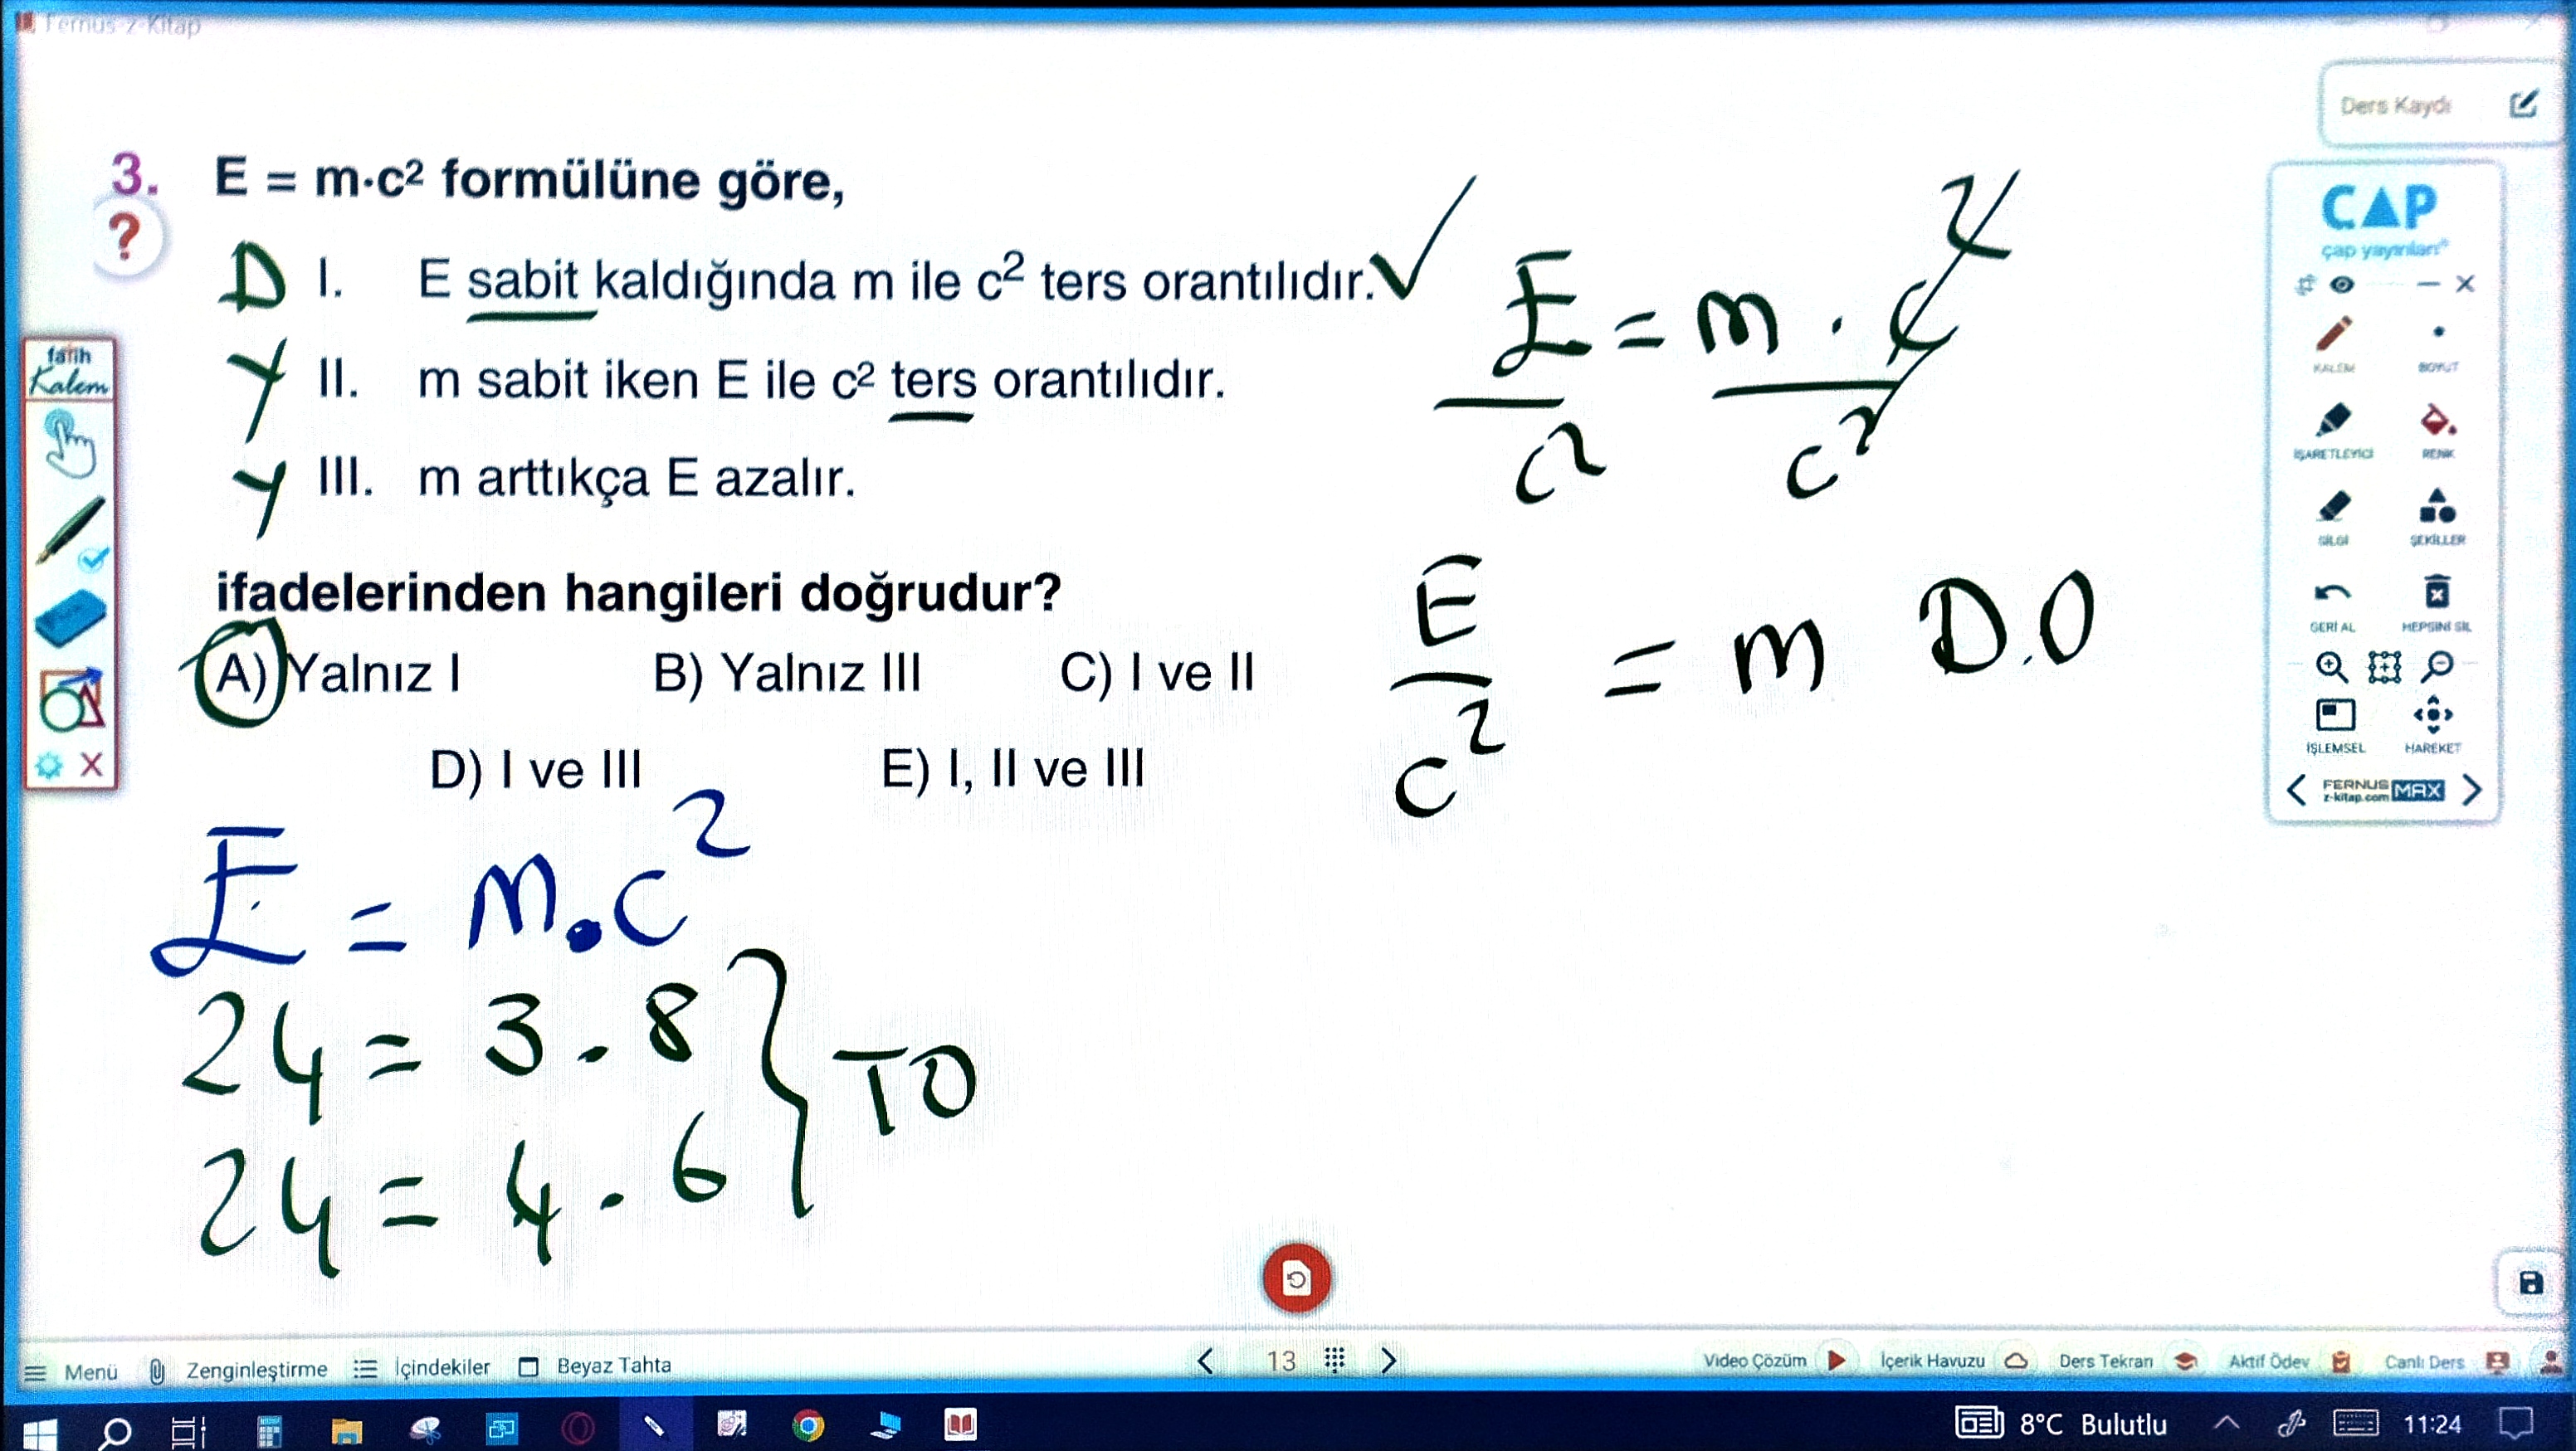Toggle the eye visibility icon in CAP panel
The height and width of the screenshot is (1451, 2576).
[2342, 285]
